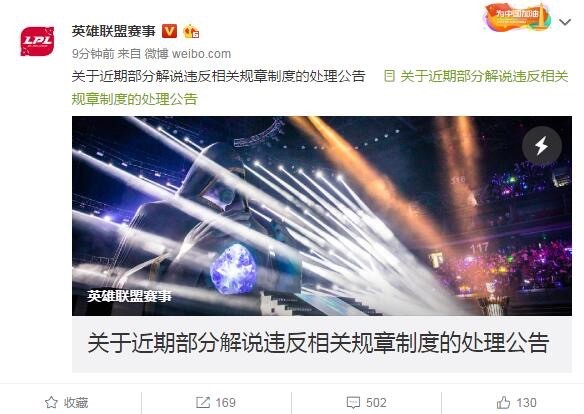Click the membership crown badge icon
The width and height of the screenshot is (584, 414).
[191, 31]
